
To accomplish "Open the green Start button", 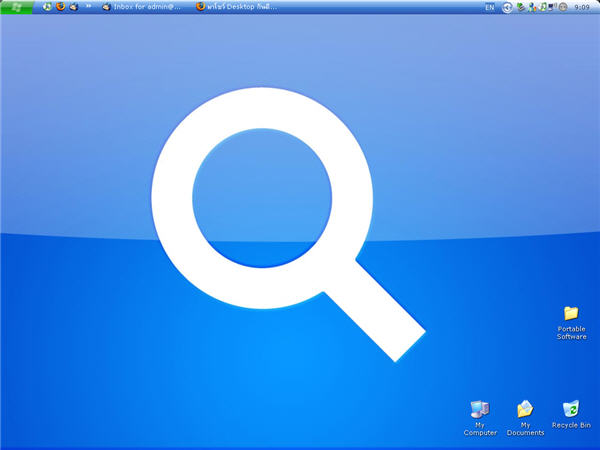I will 16,7.
